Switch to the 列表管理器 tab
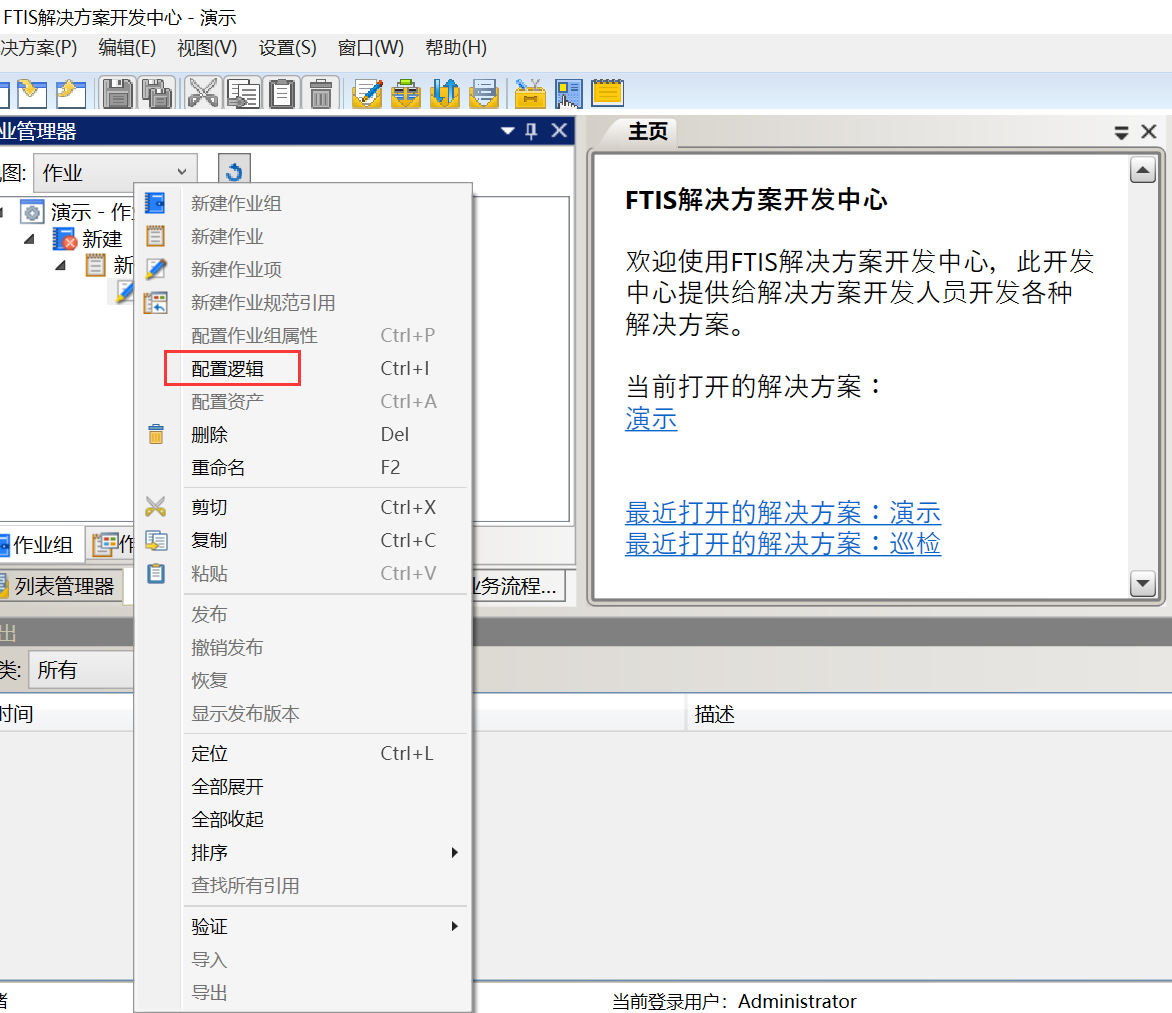Viewport: 1172px width, 1013px height. [x=62, y=587]
